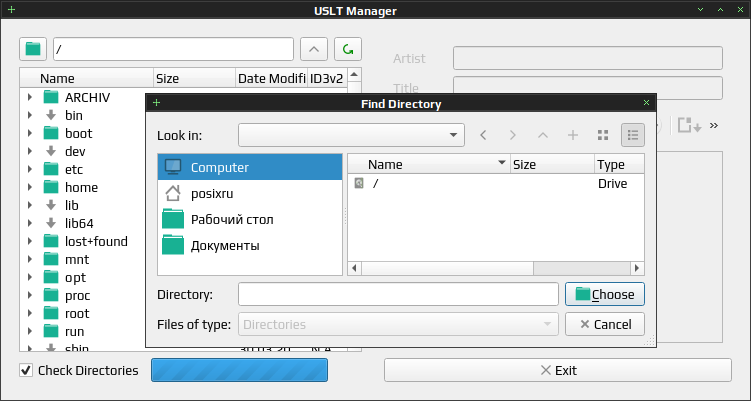This screenshot has height=401, width=751.
Task: Select the lib64 link entry
Action: pyautogui.click(x=79, y=223)
